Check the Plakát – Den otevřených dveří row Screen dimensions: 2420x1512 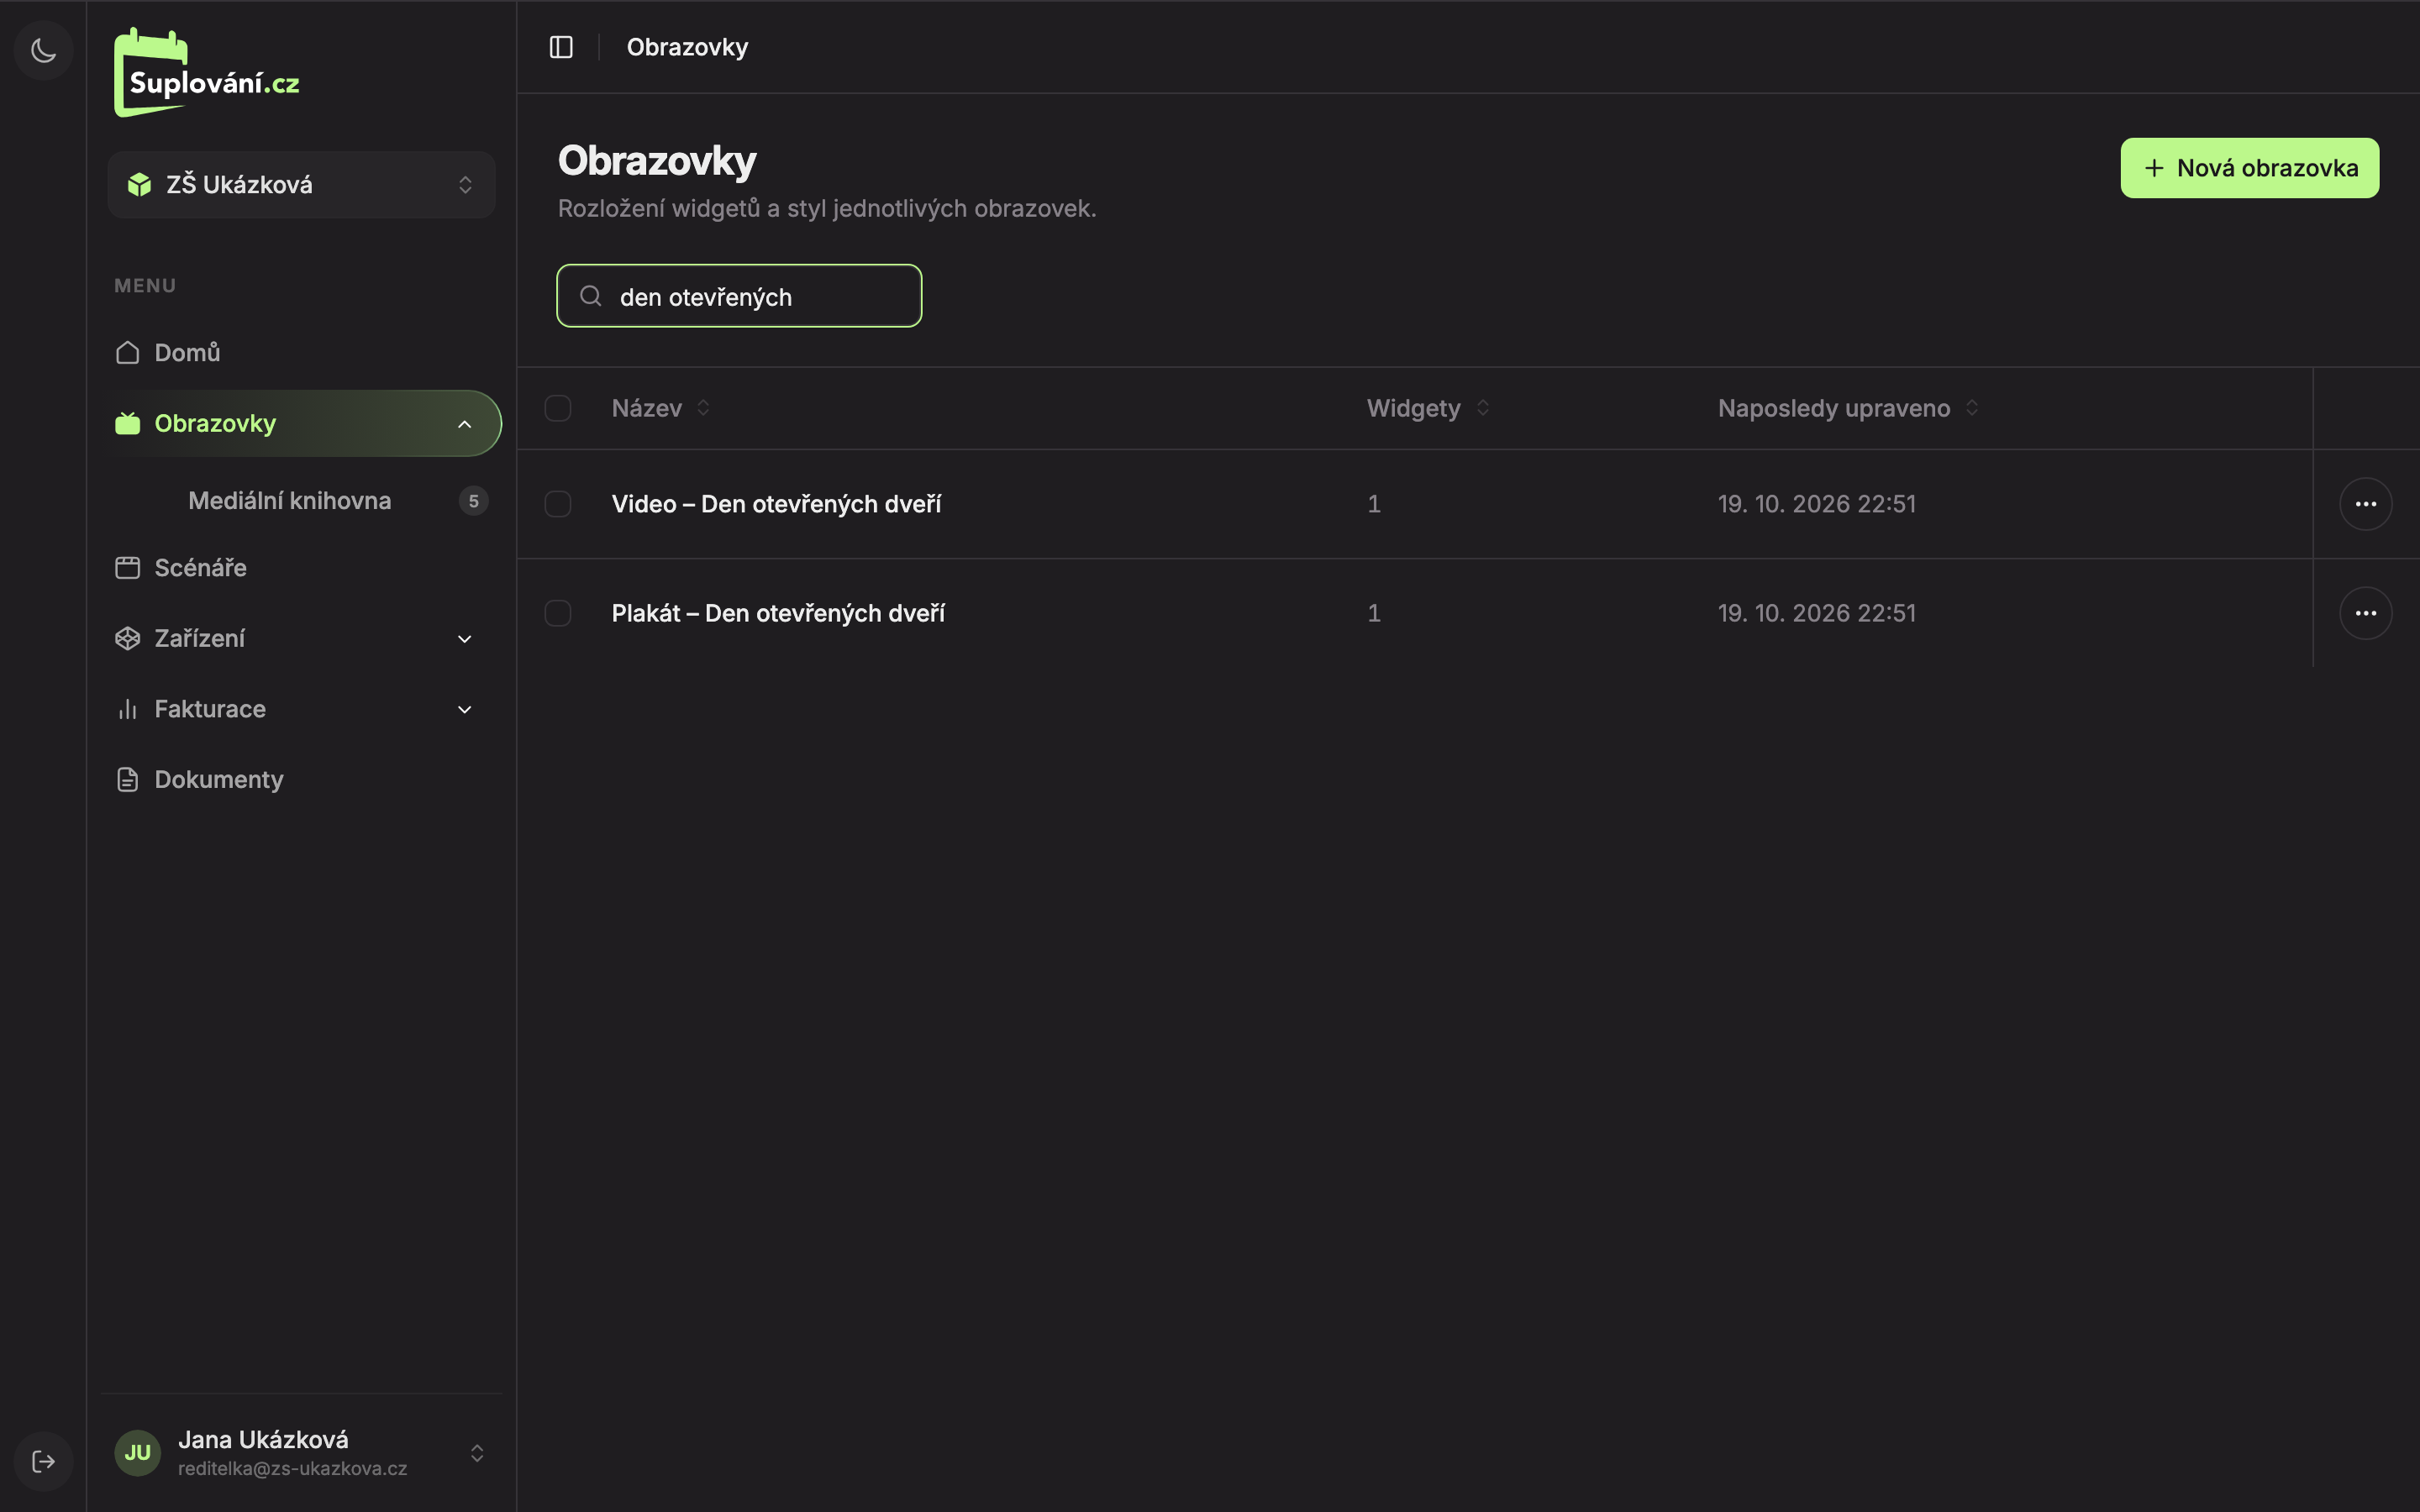[558, 613]
